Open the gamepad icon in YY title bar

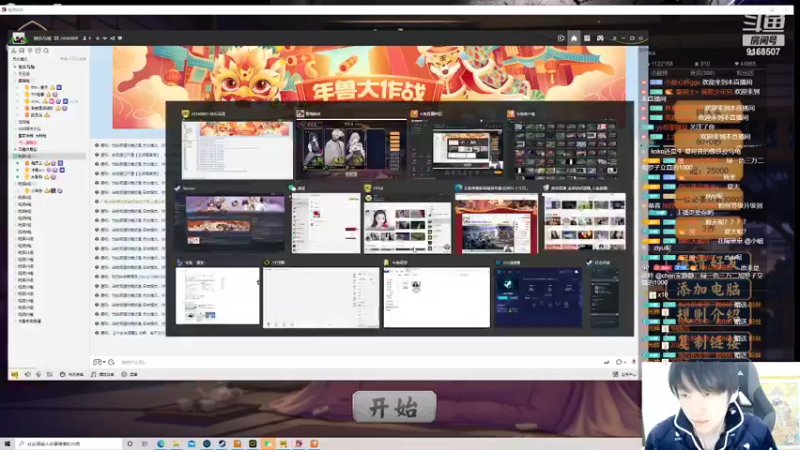coord(601,38)
